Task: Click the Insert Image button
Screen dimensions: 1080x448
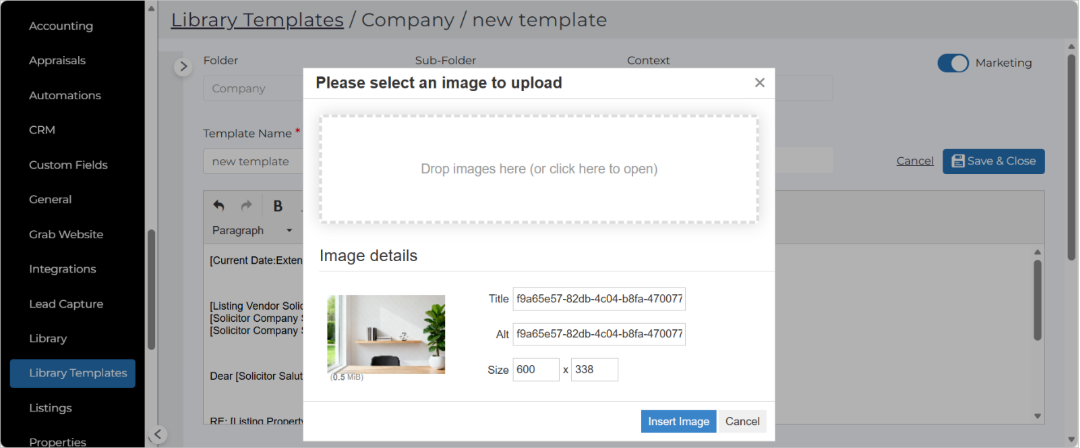Action: pyautogui.click(x=678, y=421)
